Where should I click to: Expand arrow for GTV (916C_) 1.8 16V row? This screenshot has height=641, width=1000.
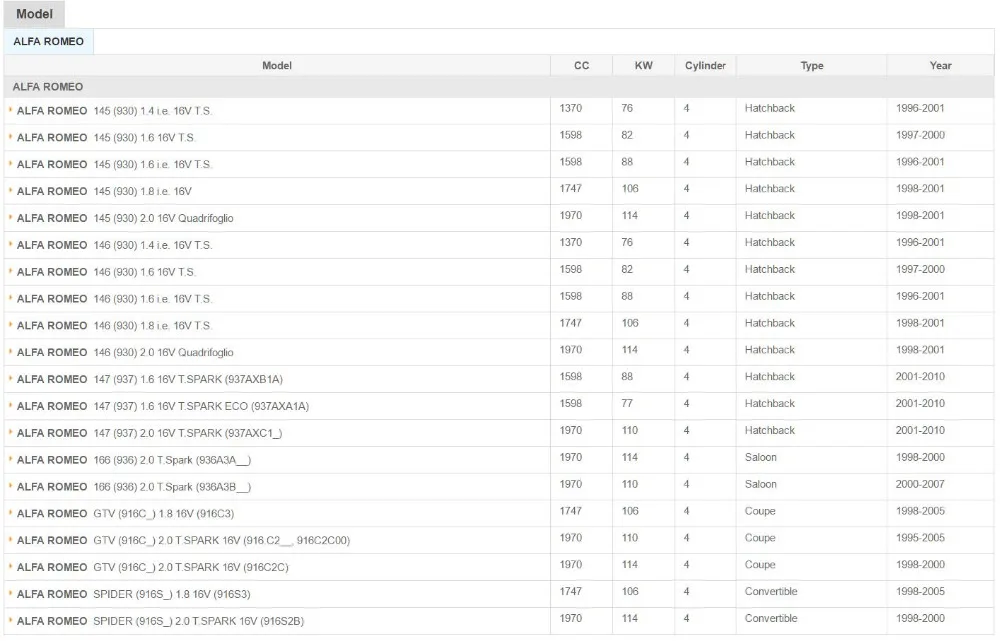pyautogui.click(x=11, y=513)
